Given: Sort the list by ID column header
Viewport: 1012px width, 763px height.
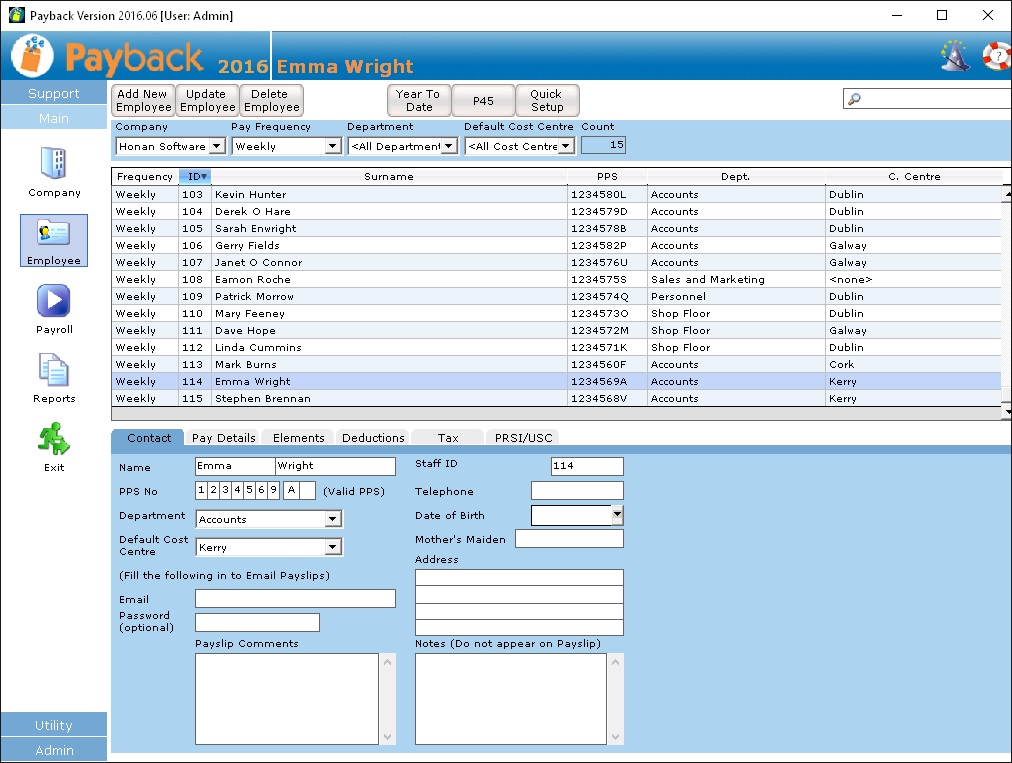Looking at the screenshot, I should [195, 177].
